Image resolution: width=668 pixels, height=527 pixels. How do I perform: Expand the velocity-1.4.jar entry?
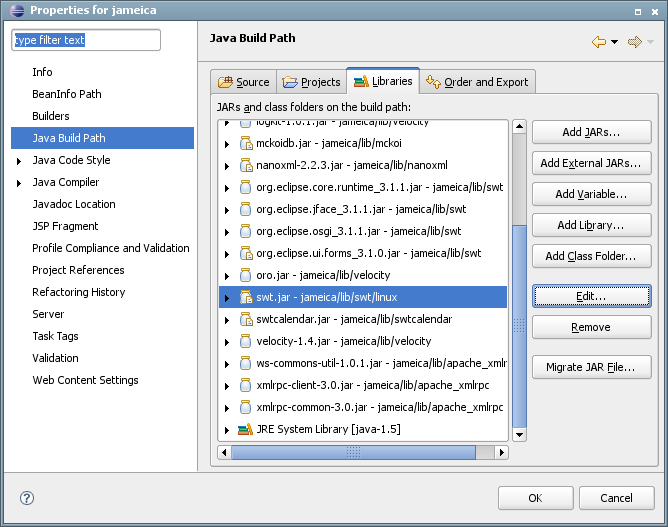tap(227, 343)
